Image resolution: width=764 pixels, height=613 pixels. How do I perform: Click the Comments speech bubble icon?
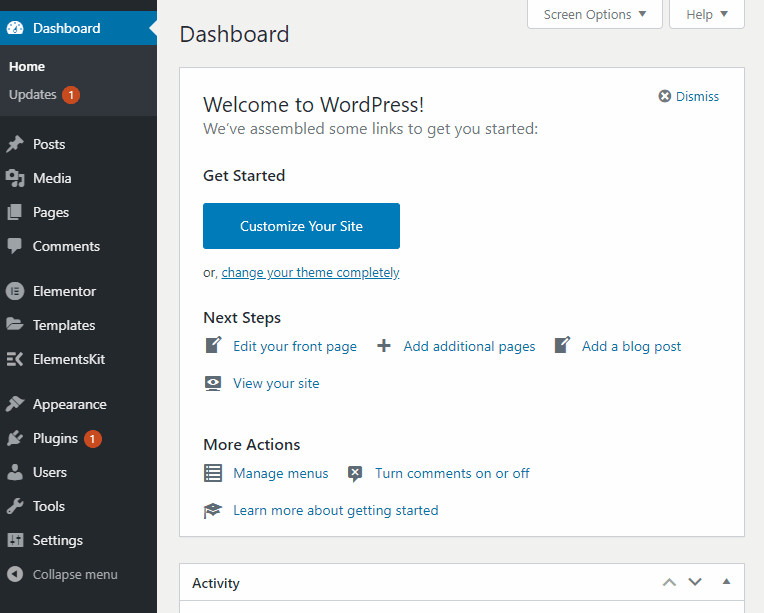click(15, 246)
